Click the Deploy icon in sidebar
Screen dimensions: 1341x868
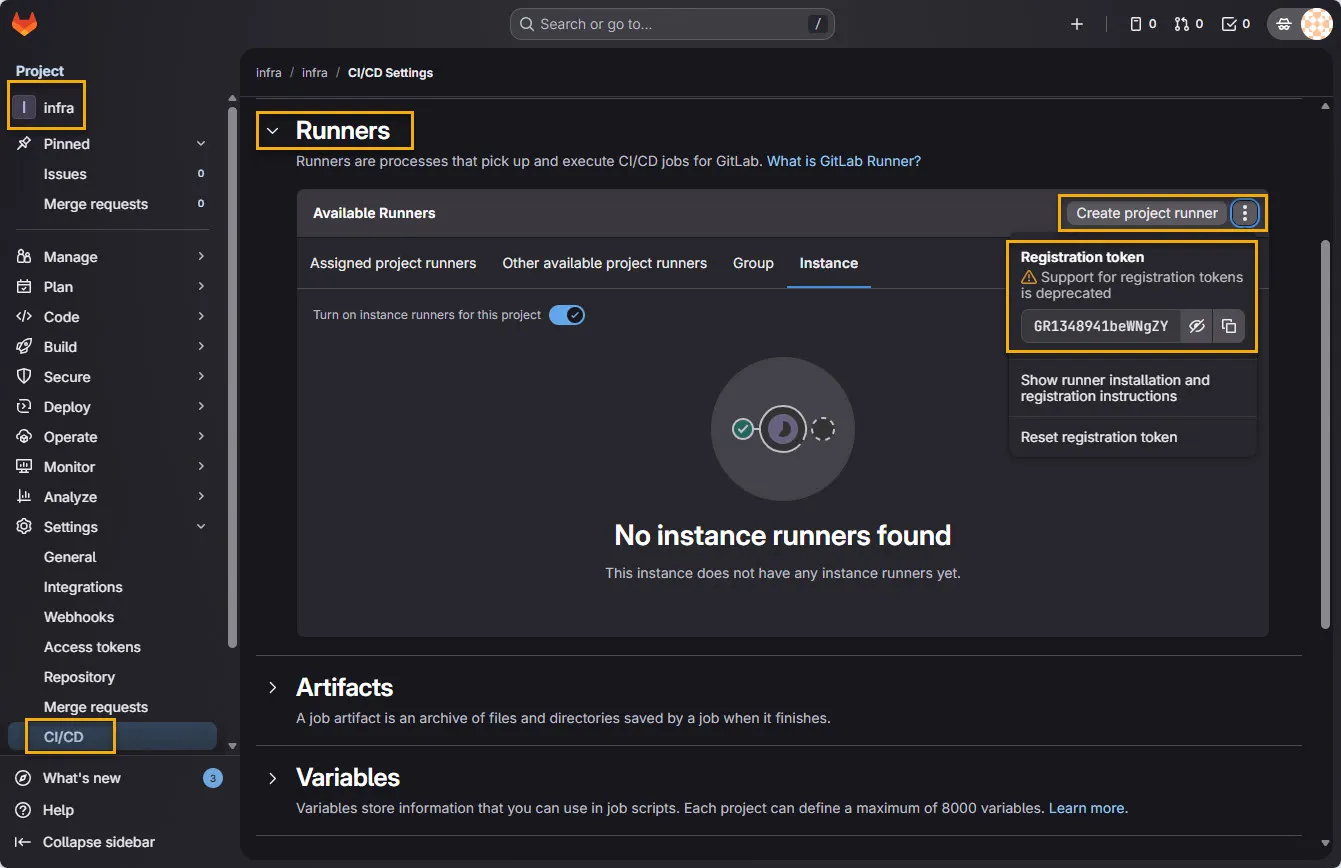pos(24,407)
